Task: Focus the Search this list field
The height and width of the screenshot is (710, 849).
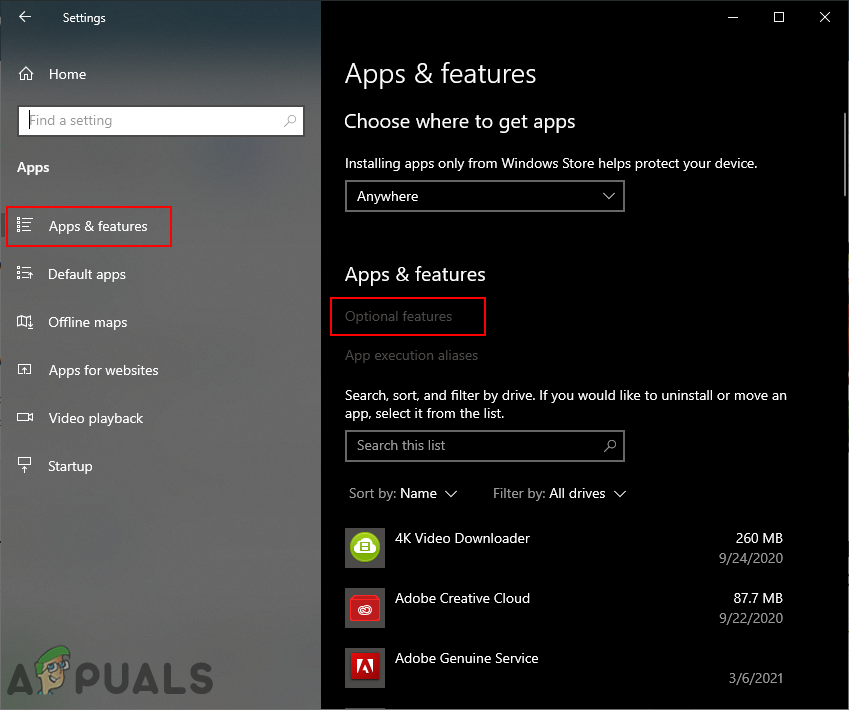Action: coord(485,446)
